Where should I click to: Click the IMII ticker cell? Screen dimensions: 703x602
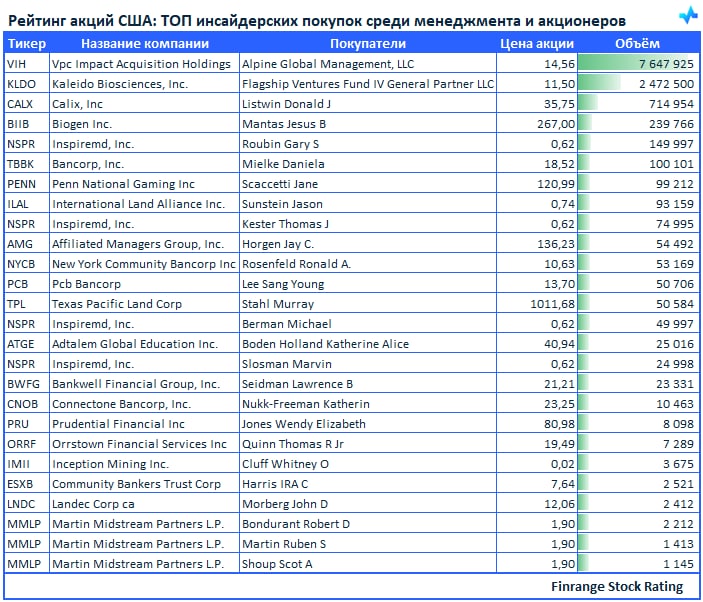tap(27, 464)
